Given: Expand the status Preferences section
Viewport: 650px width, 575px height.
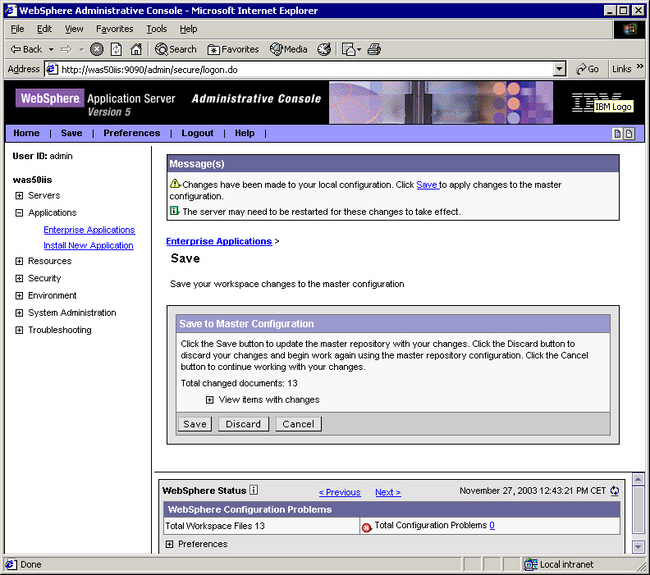Looking at the screenshot, I should point(169,544).
